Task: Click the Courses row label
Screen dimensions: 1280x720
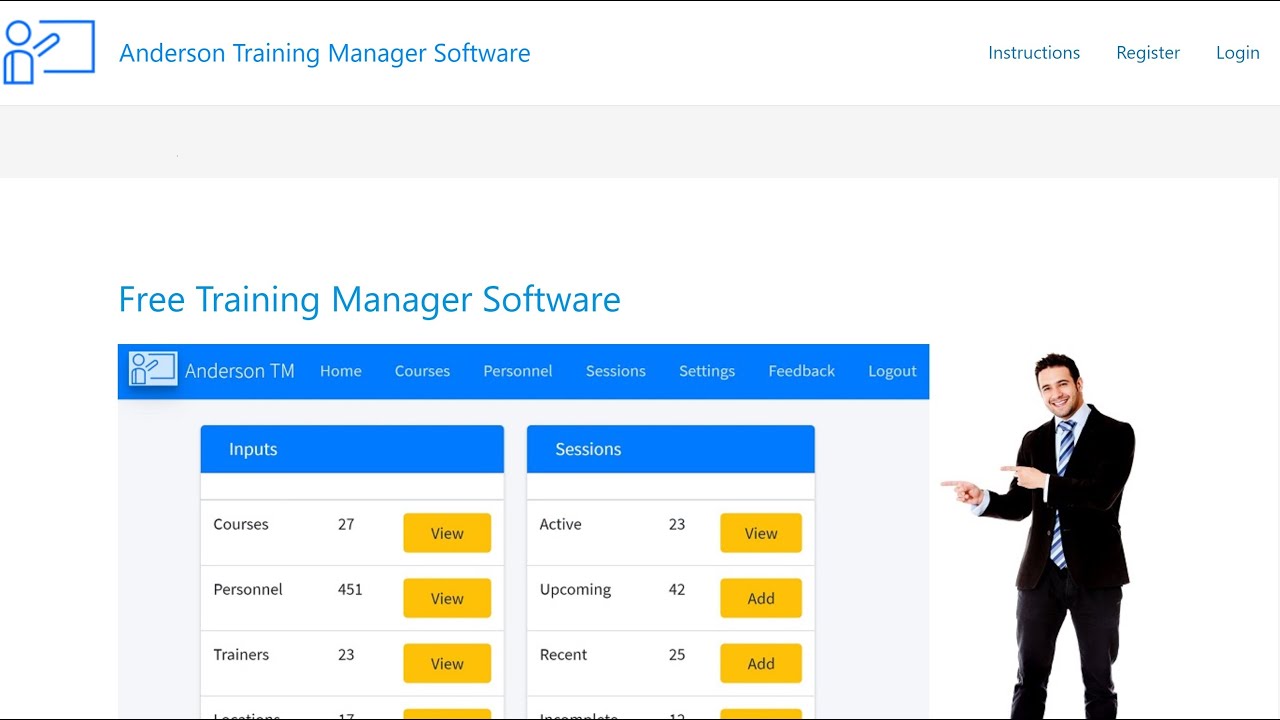Action: (x=241, y=524)
